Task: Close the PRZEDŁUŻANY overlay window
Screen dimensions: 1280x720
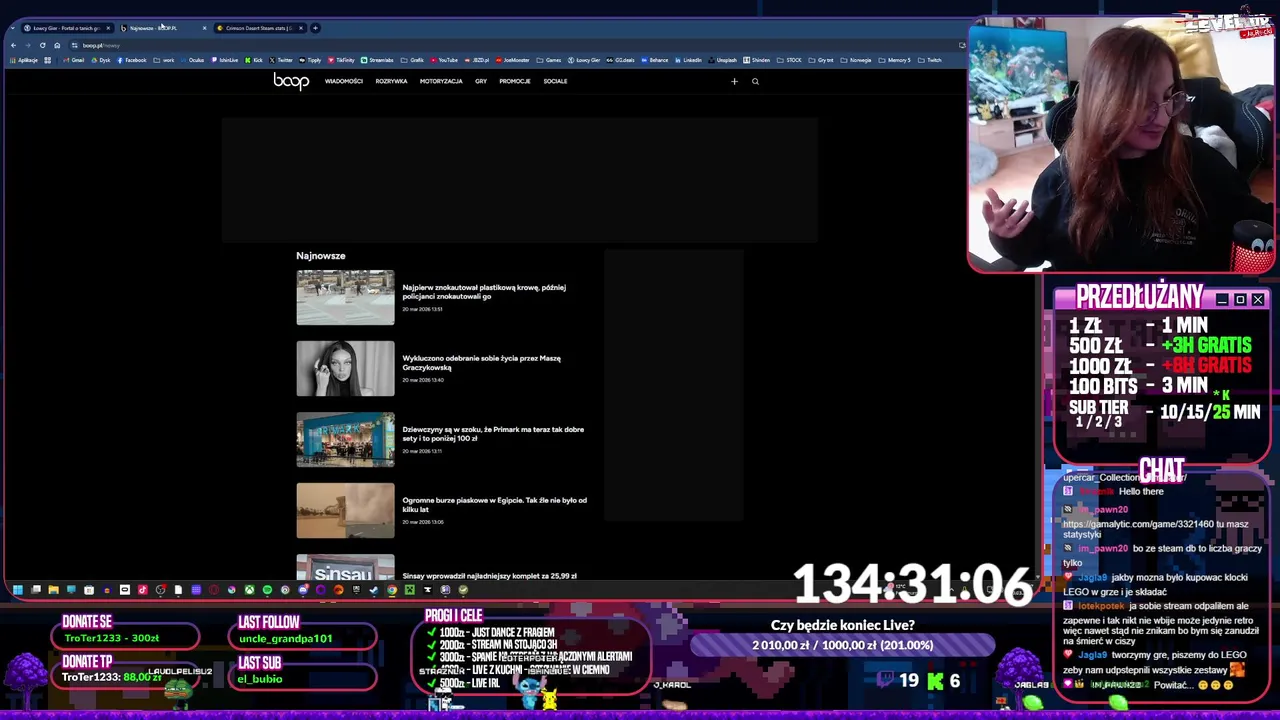Action: click(1258, 299)
